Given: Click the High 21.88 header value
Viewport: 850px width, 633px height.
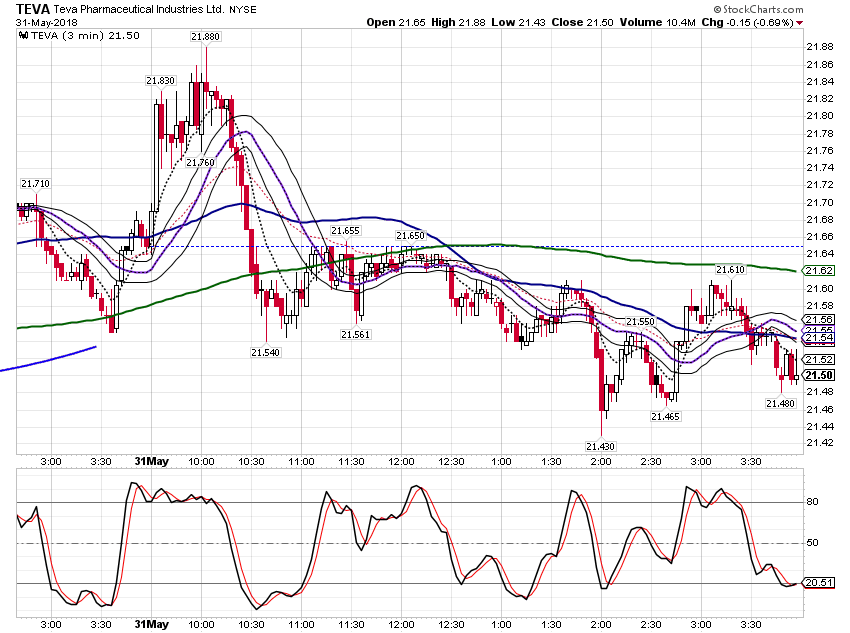Looking at the screenshot, I should [458, 22].
